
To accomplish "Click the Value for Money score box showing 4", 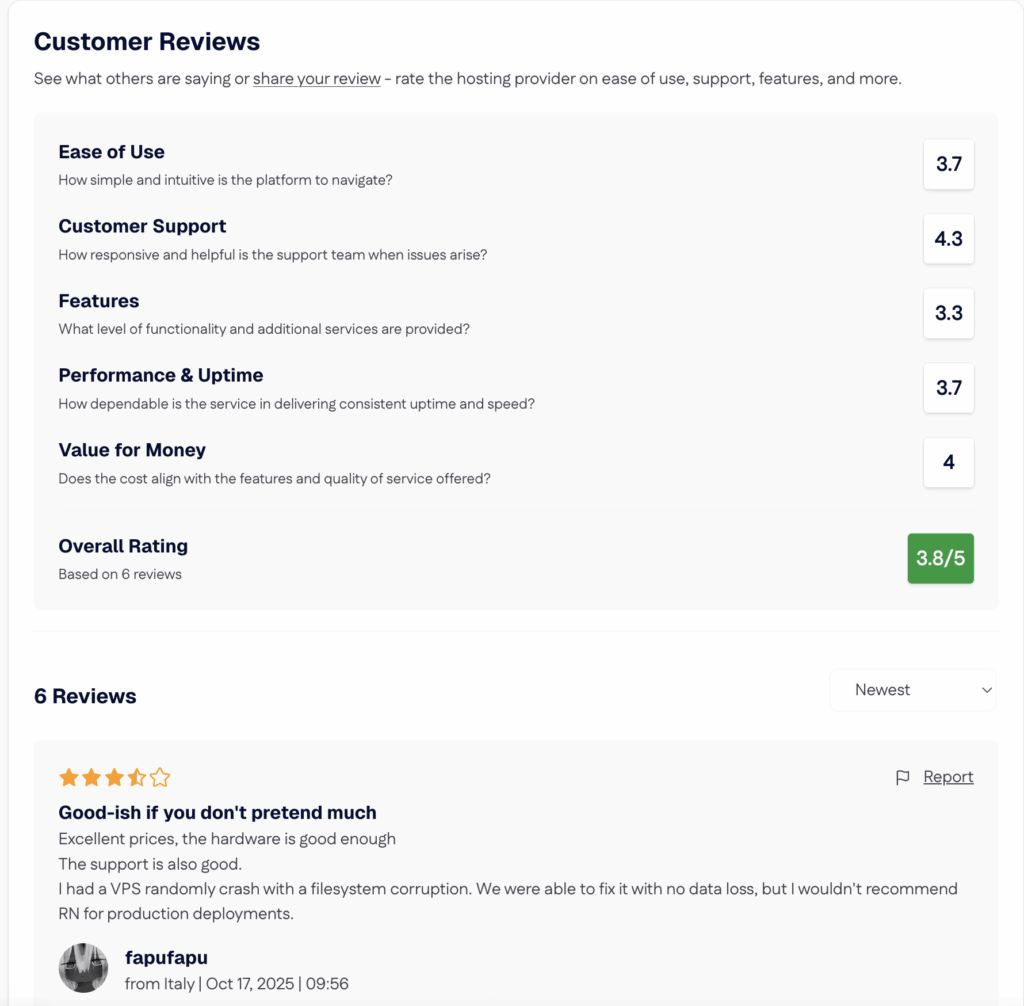I will click(948, 462).
